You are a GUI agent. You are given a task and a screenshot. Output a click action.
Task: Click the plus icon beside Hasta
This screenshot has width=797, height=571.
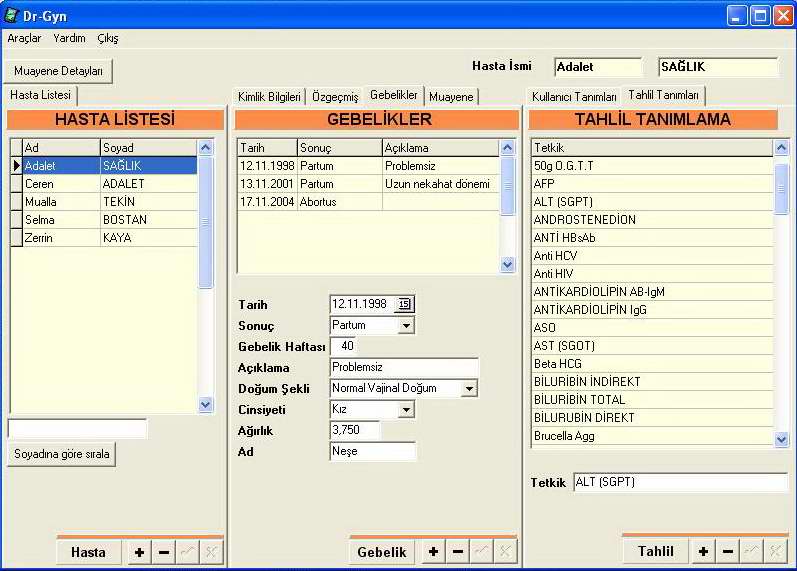click(x=139, y=552)
